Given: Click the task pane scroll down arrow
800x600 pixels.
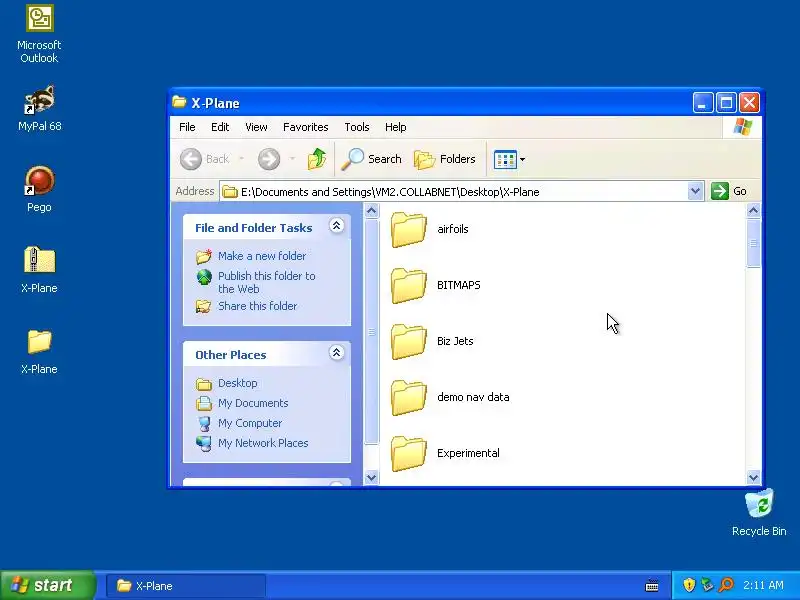Looking at the screenshot, I should (371, 478).
